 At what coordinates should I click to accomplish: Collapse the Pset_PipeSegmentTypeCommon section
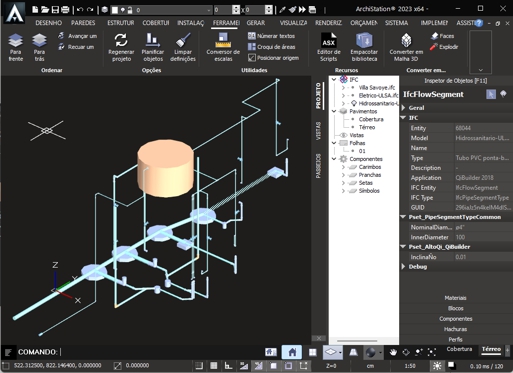click(x=403, y=217)
